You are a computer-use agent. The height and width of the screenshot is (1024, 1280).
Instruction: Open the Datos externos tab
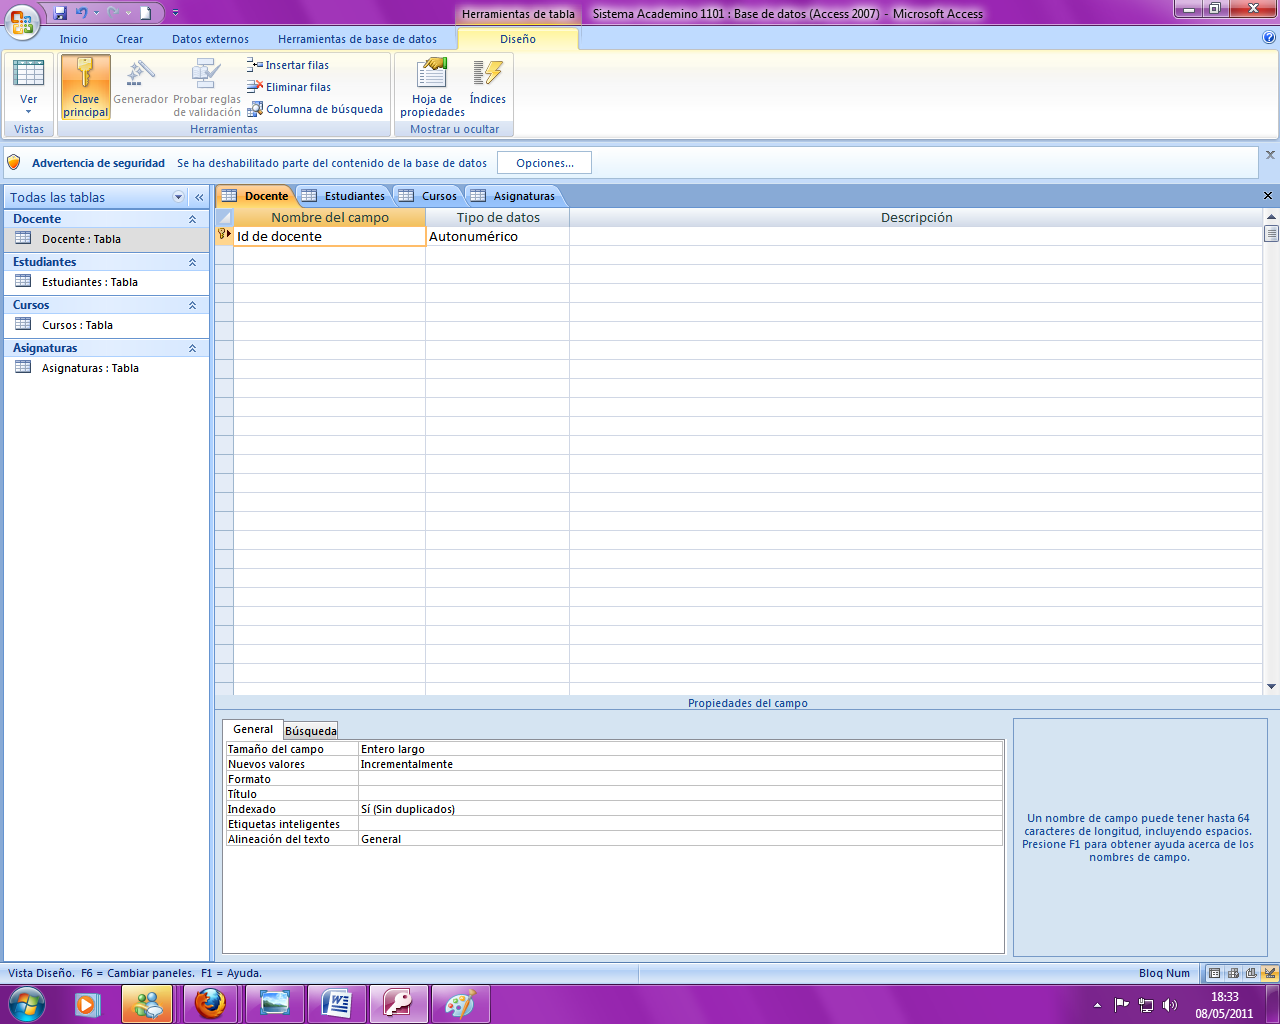(210, 39)
